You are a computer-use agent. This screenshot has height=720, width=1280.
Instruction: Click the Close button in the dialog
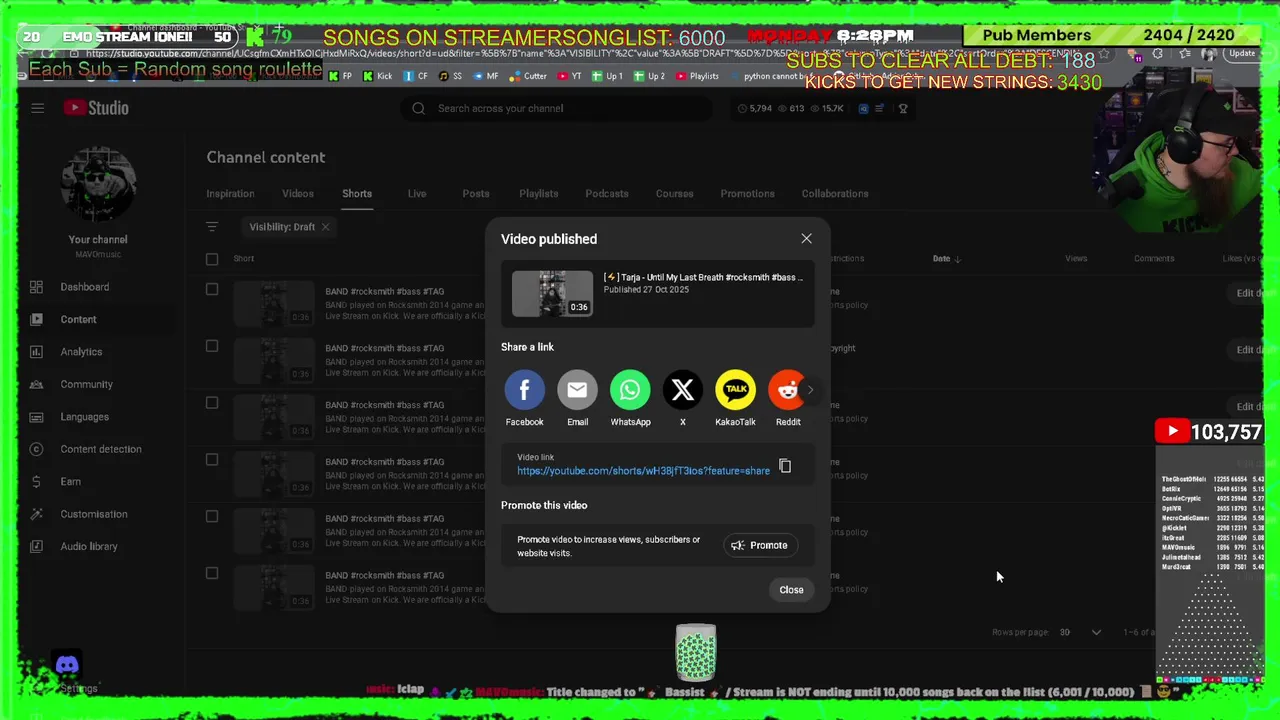791,590
